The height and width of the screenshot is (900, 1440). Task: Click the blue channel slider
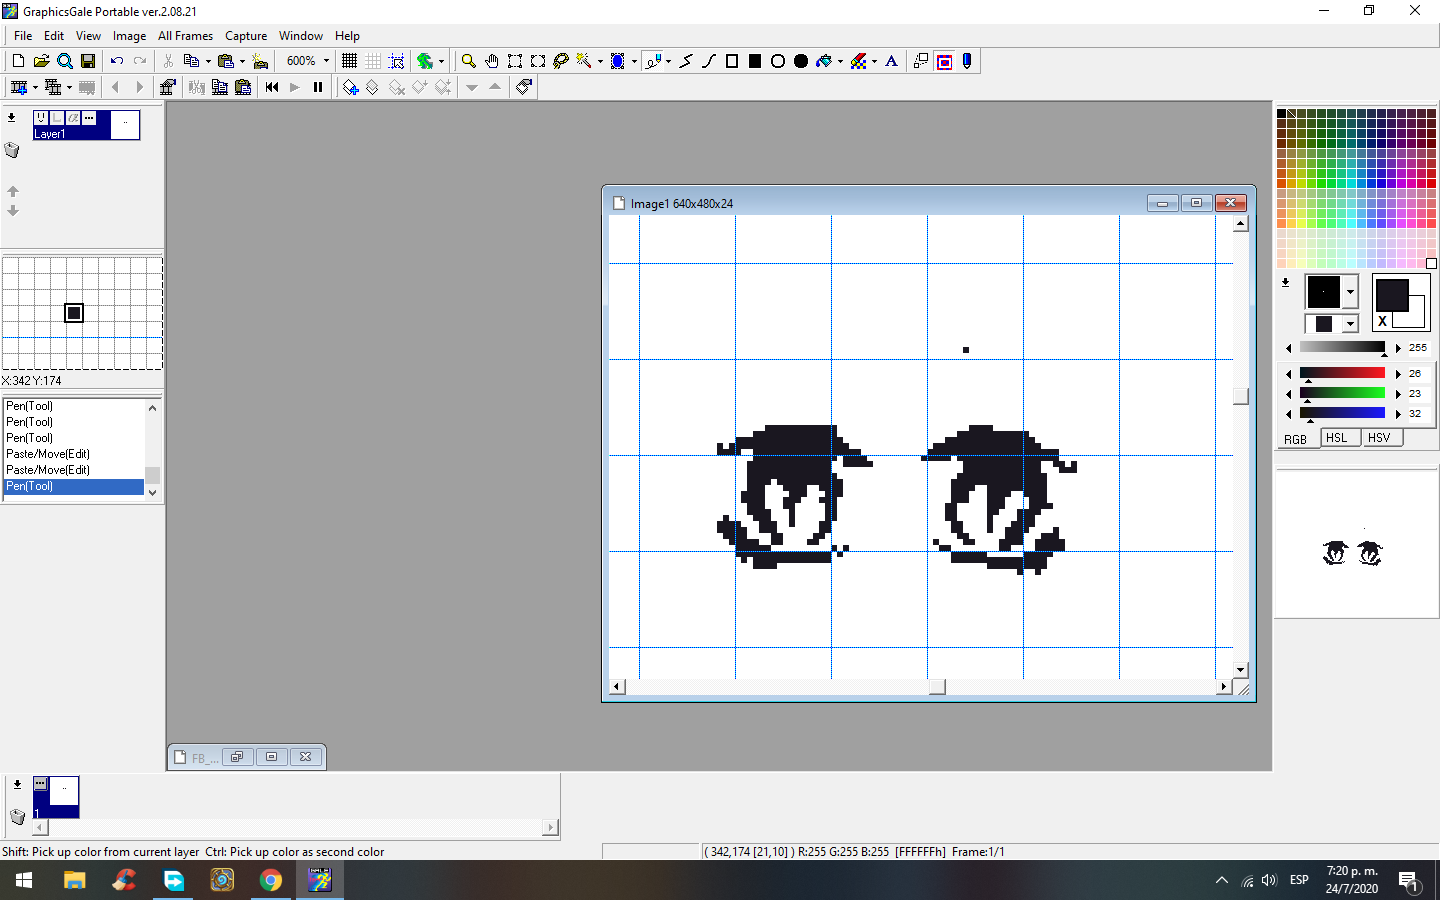point(1342,413)
